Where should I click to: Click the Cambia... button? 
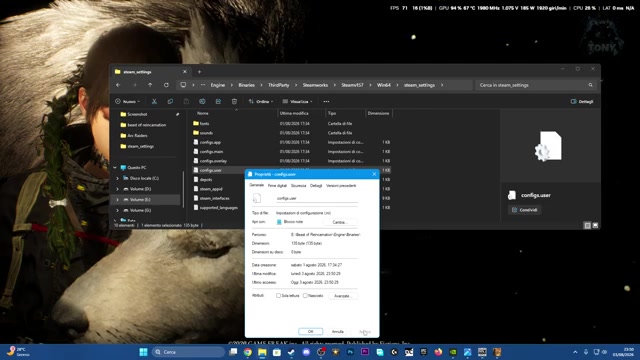click(x=340, y=222)
